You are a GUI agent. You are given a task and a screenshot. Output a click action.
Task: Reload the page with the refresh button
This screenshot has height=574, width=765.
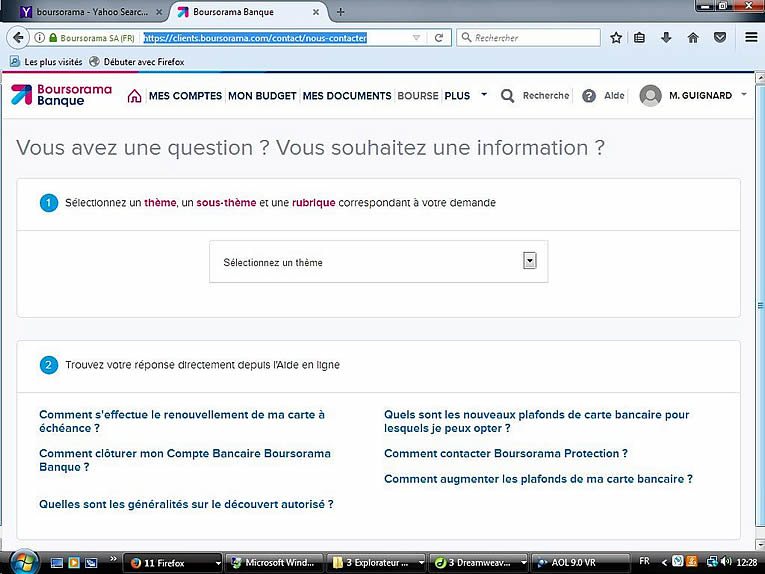coord(438,38)
